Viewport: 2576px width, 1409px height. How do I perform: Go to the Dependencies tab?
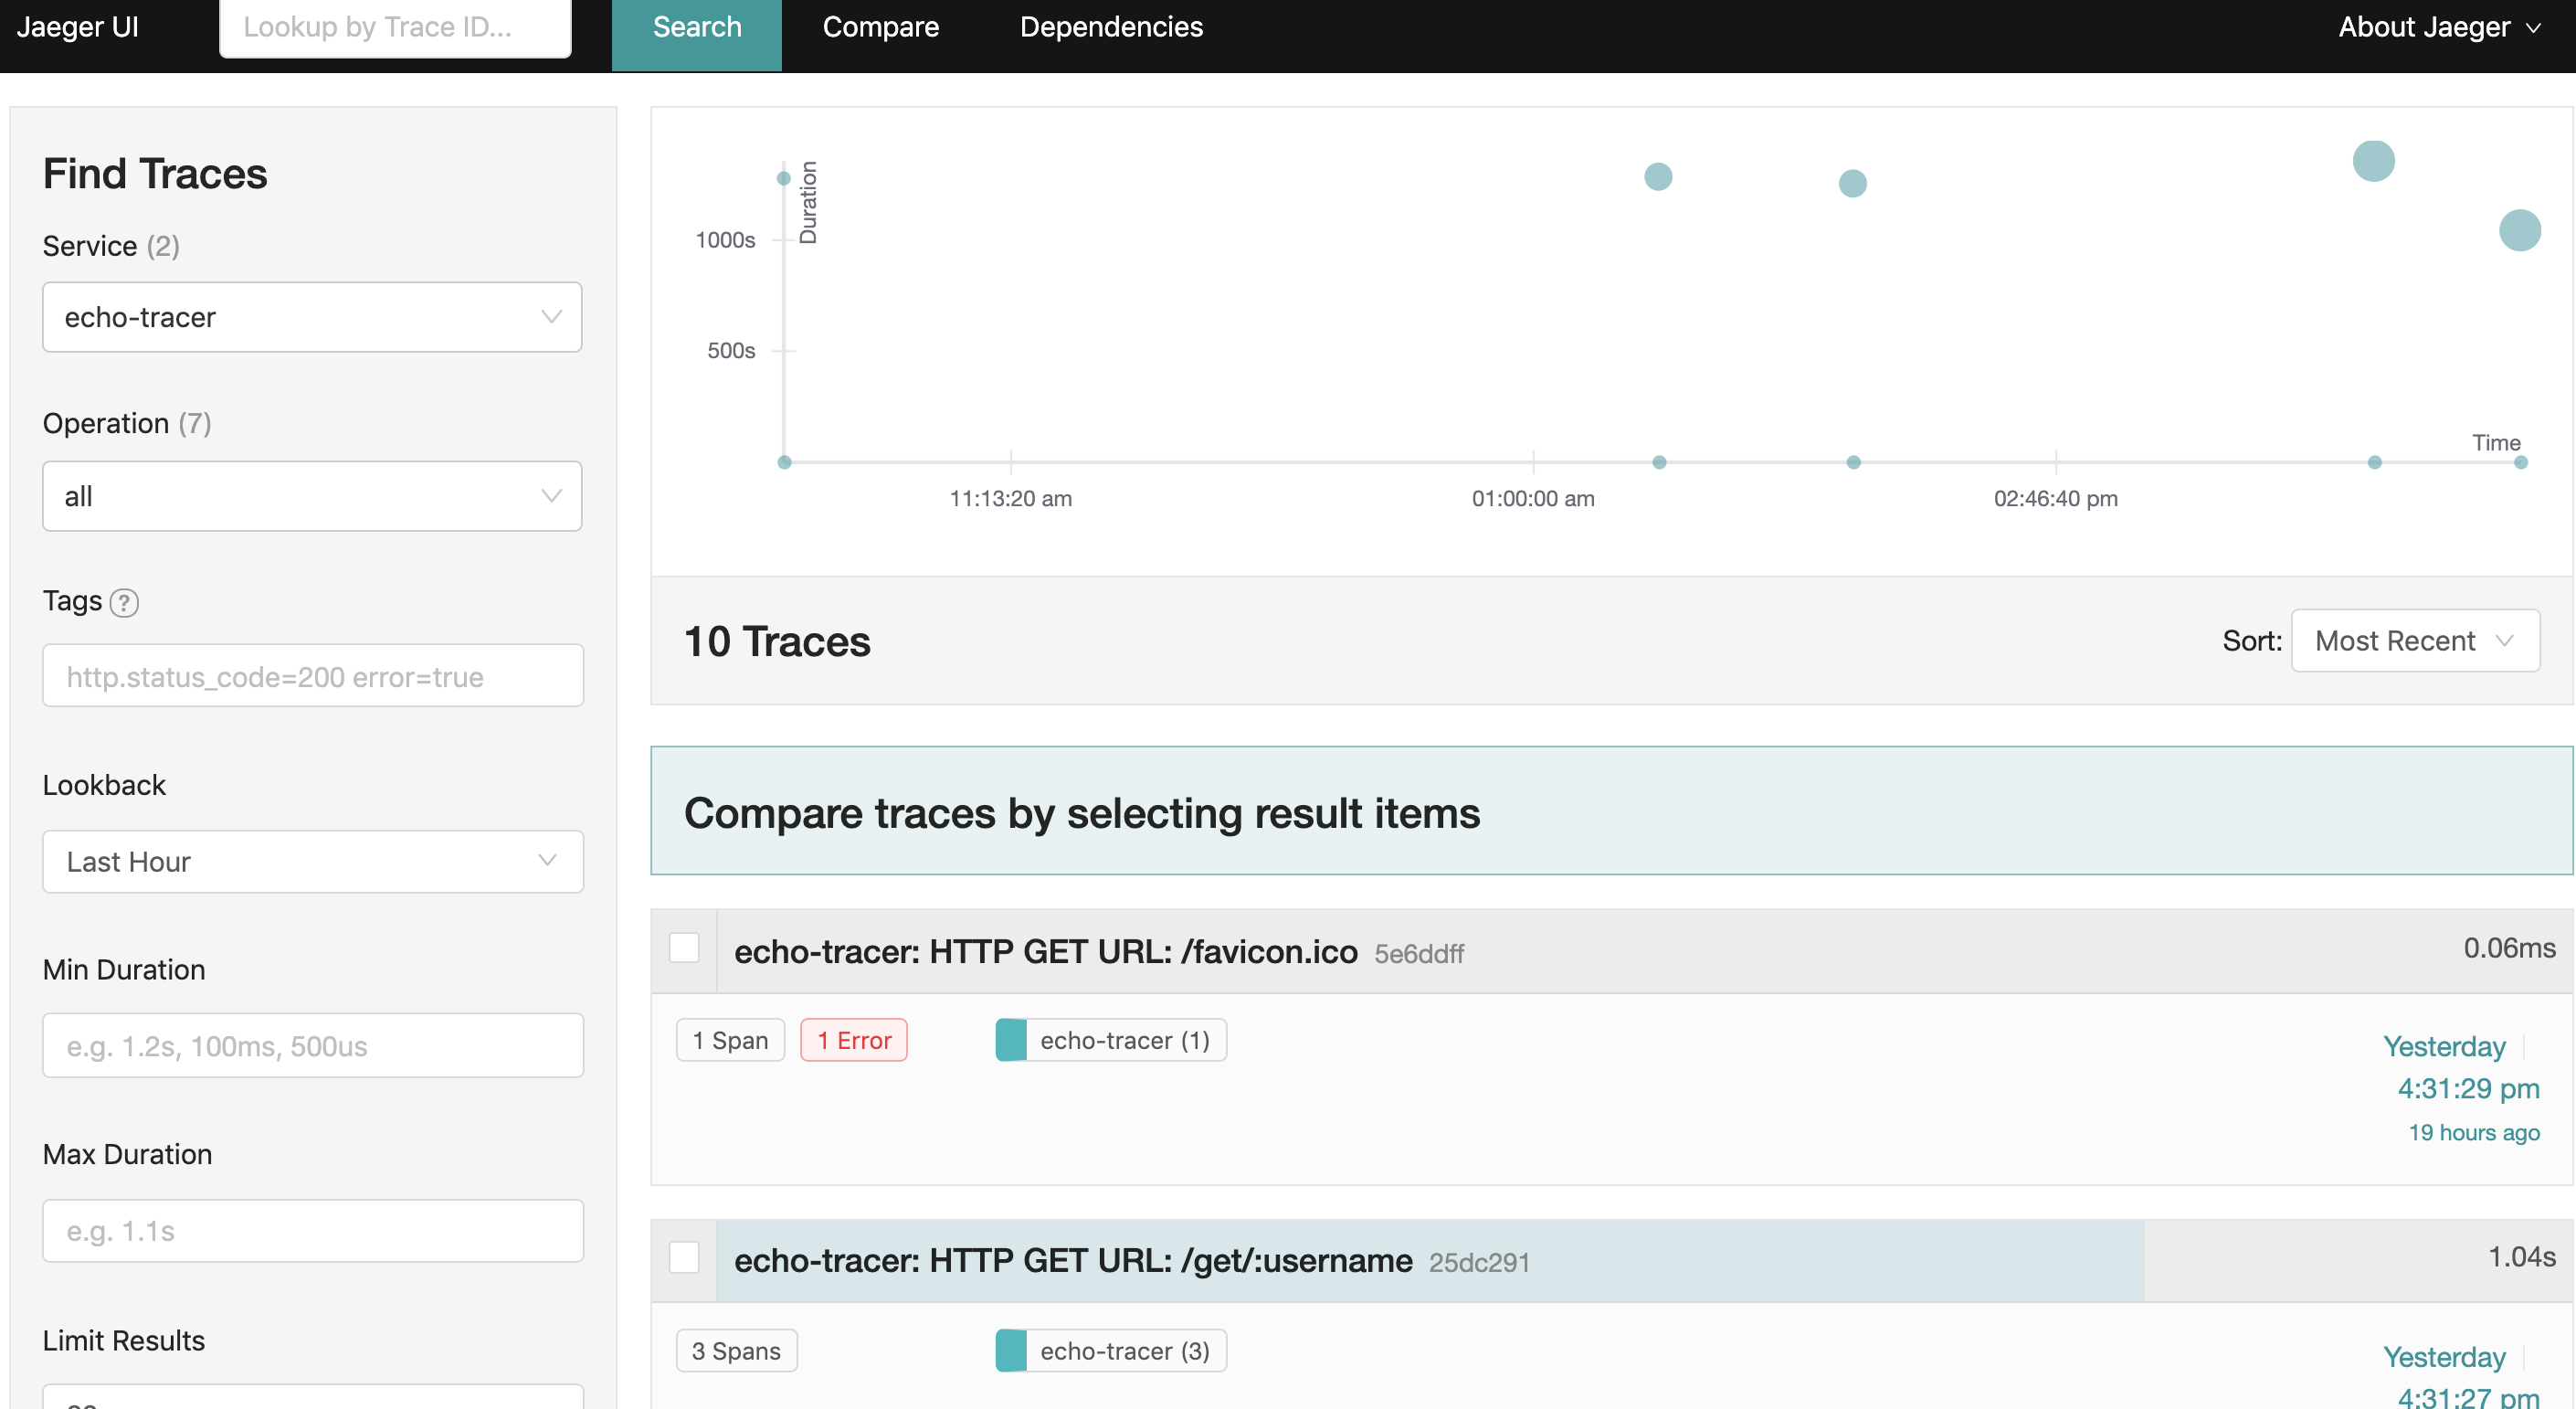[1111, 27]
